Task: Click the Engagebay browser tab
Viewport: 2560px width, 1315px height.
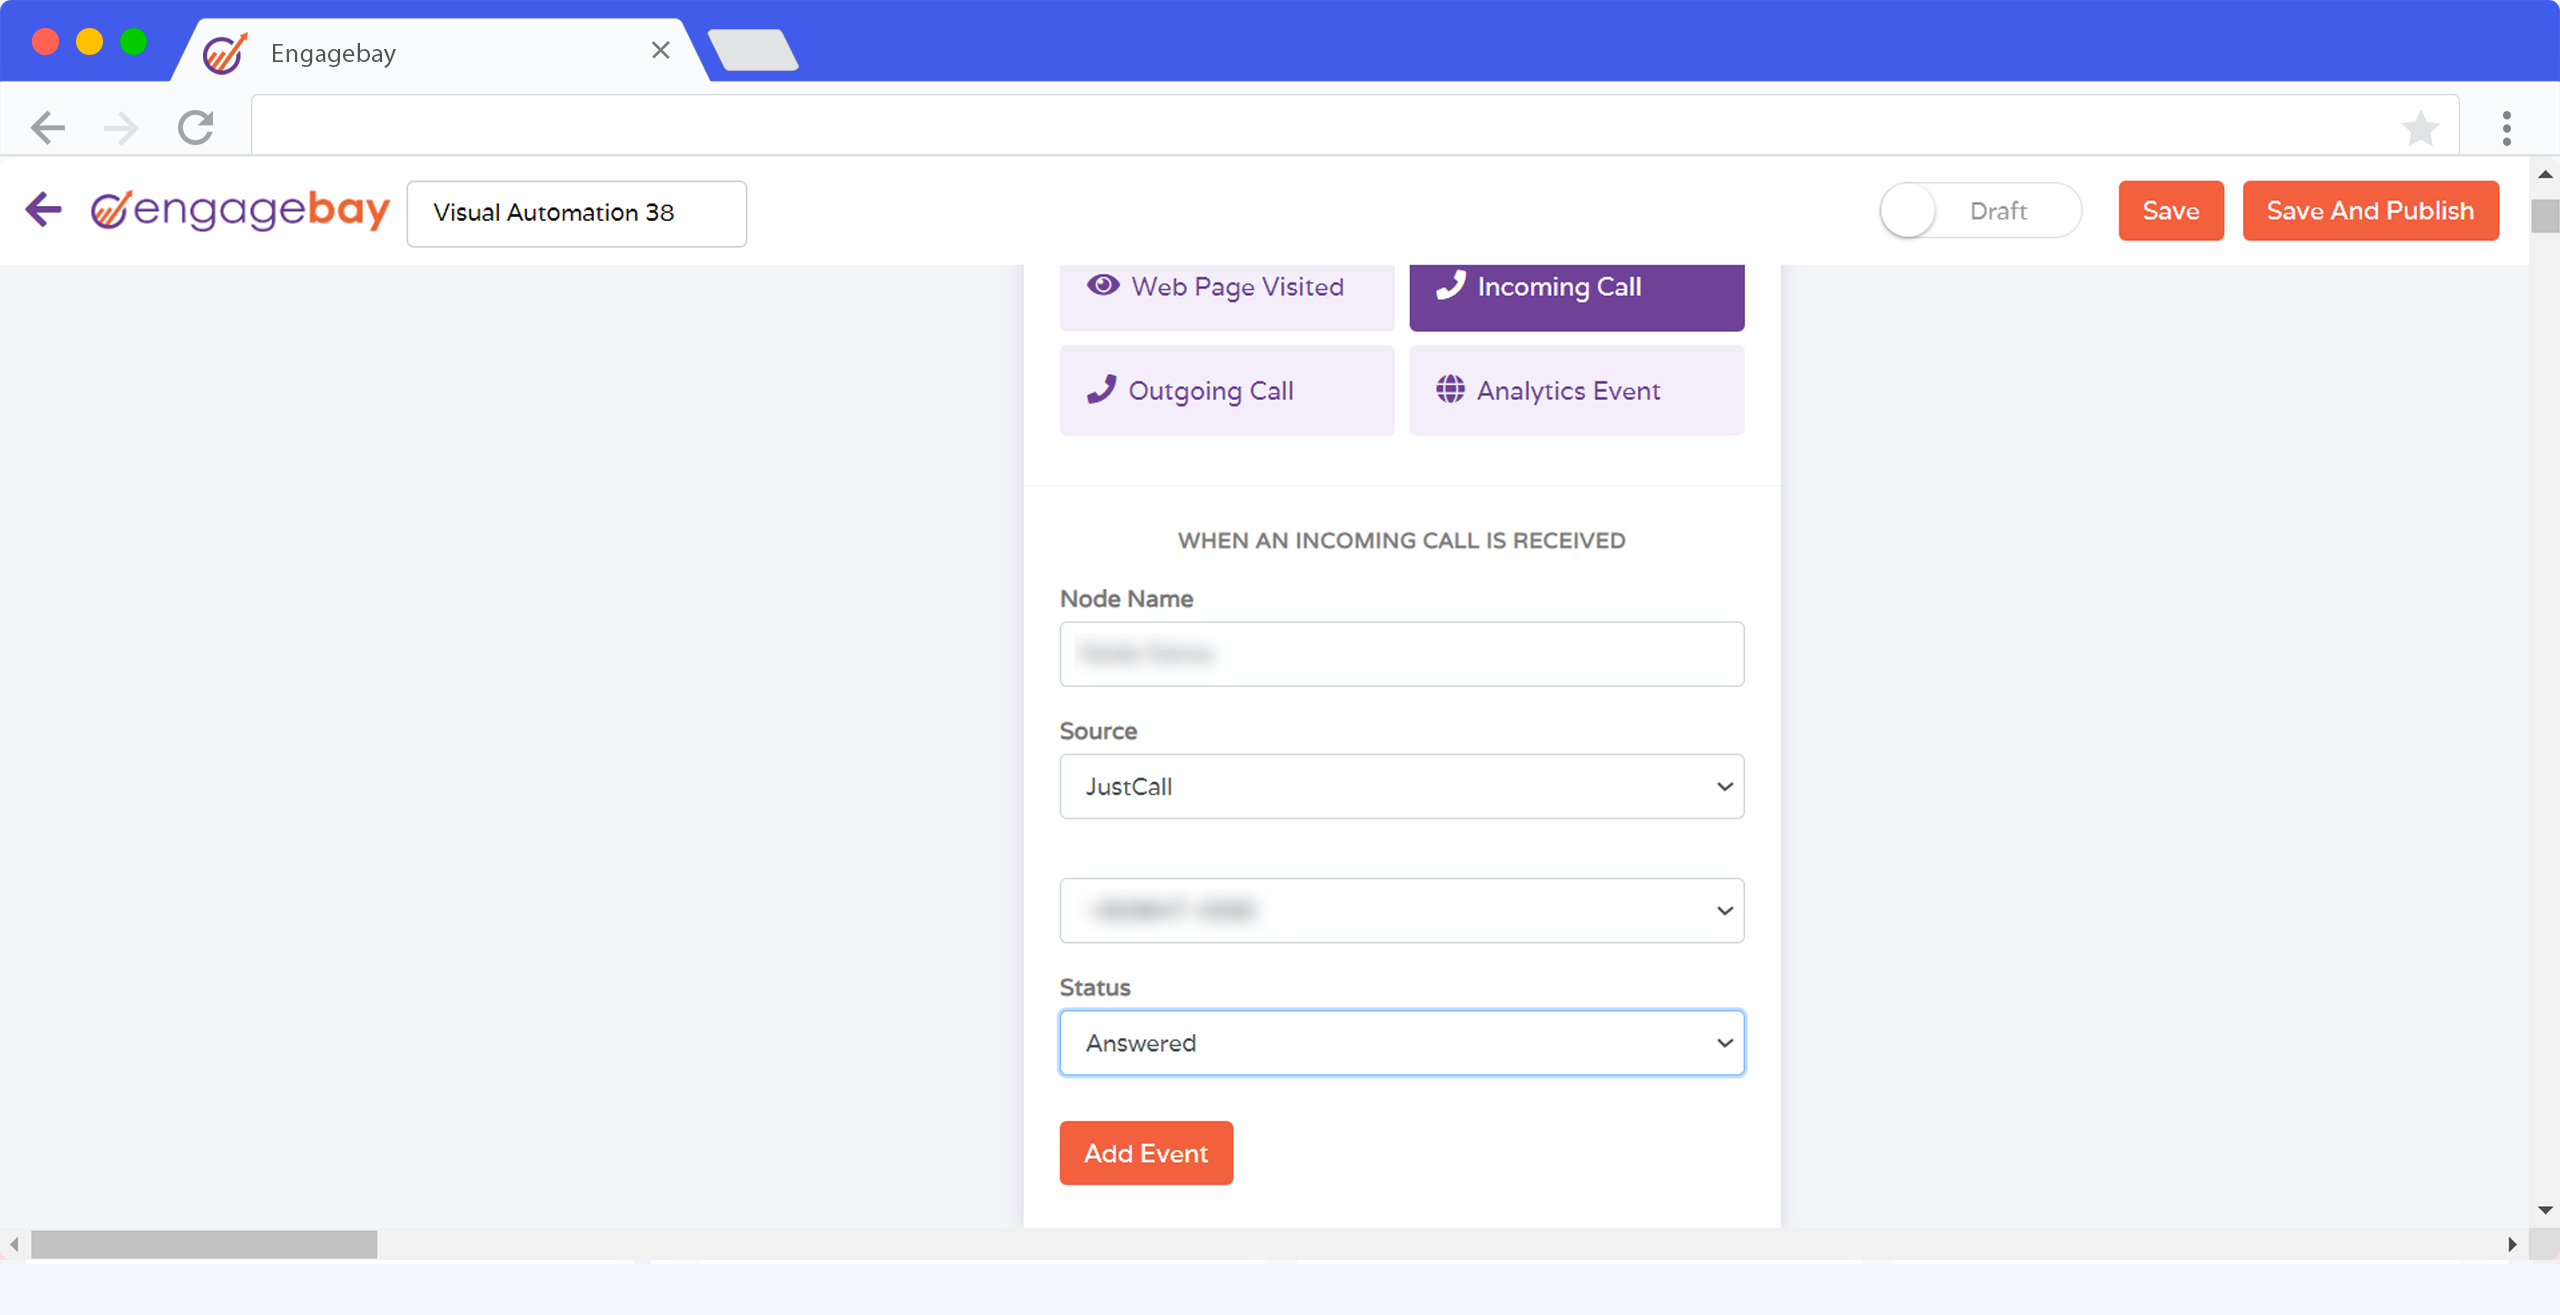Action: point(400,53)
